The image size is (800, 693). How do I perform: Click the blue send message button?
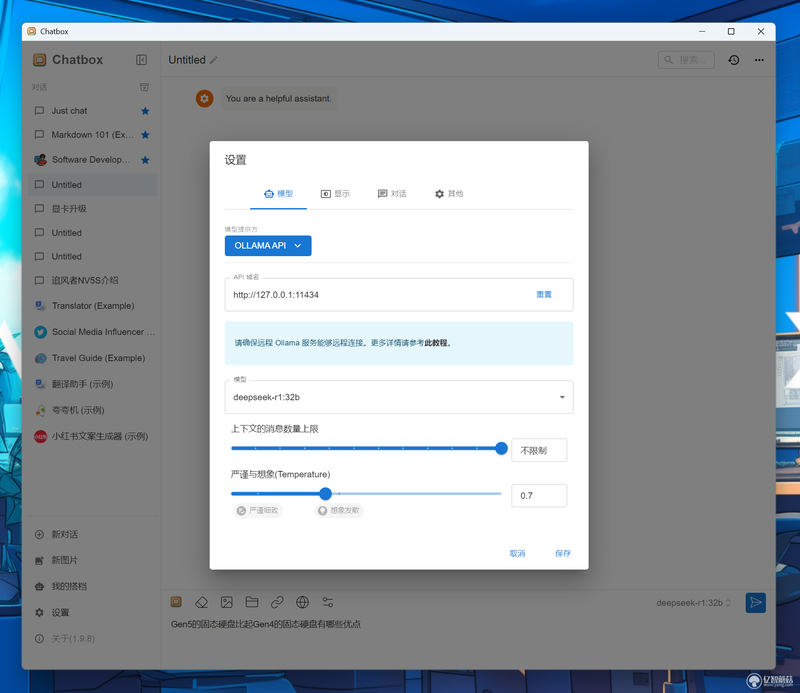pyautogui.click(x=756, y=603)
